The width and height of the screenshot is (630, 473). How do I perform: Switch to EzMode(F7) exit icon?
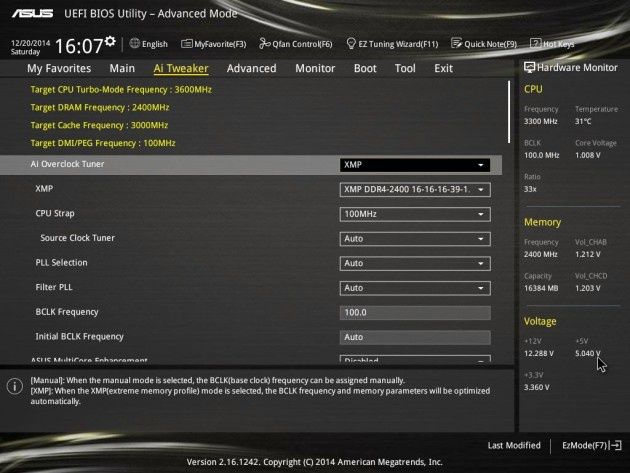click(616, 445)
